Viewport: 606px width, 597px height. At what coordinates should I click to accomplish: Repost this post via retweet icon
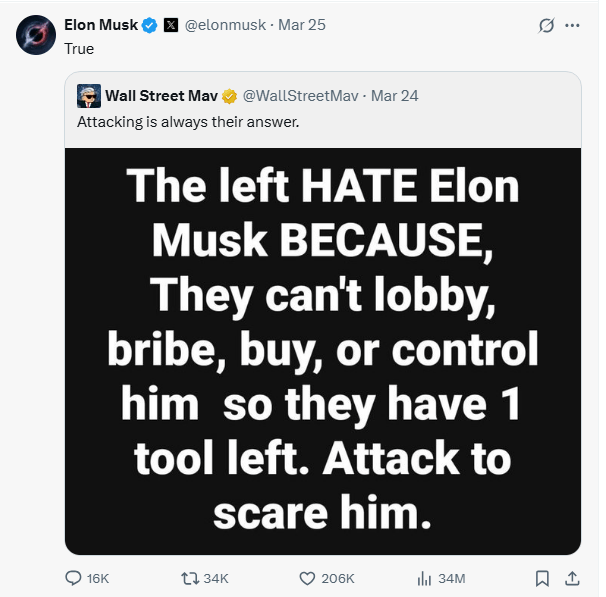189,578
